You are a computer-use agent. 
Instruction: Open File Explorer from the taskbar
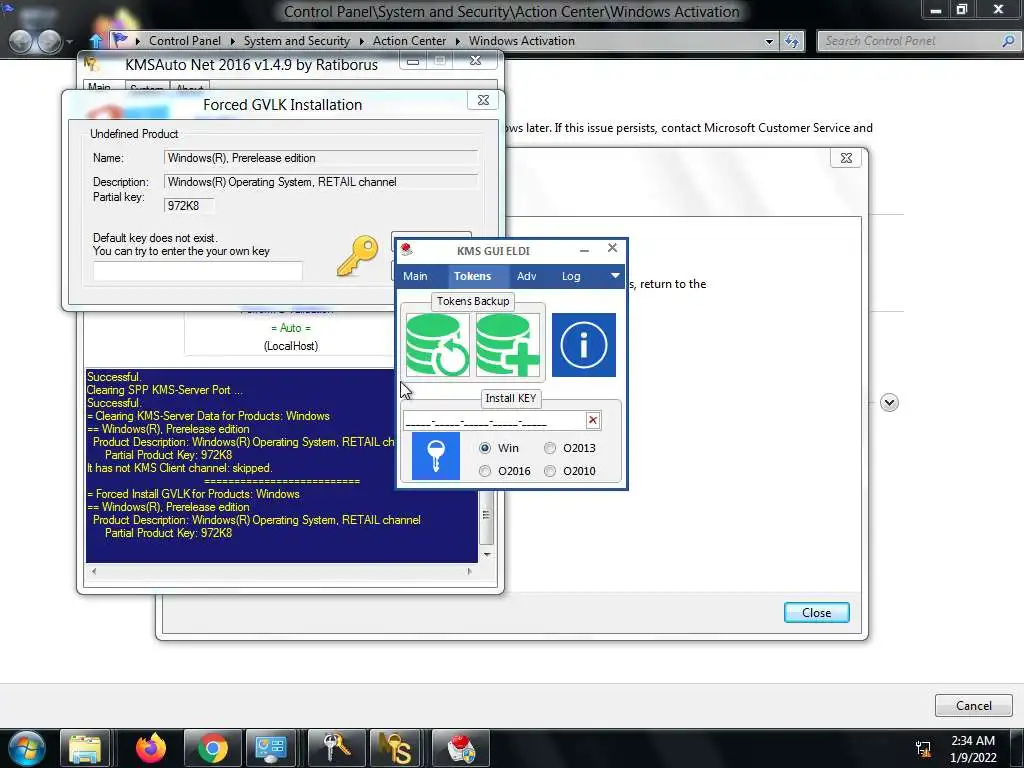click(x=85, y=748)
